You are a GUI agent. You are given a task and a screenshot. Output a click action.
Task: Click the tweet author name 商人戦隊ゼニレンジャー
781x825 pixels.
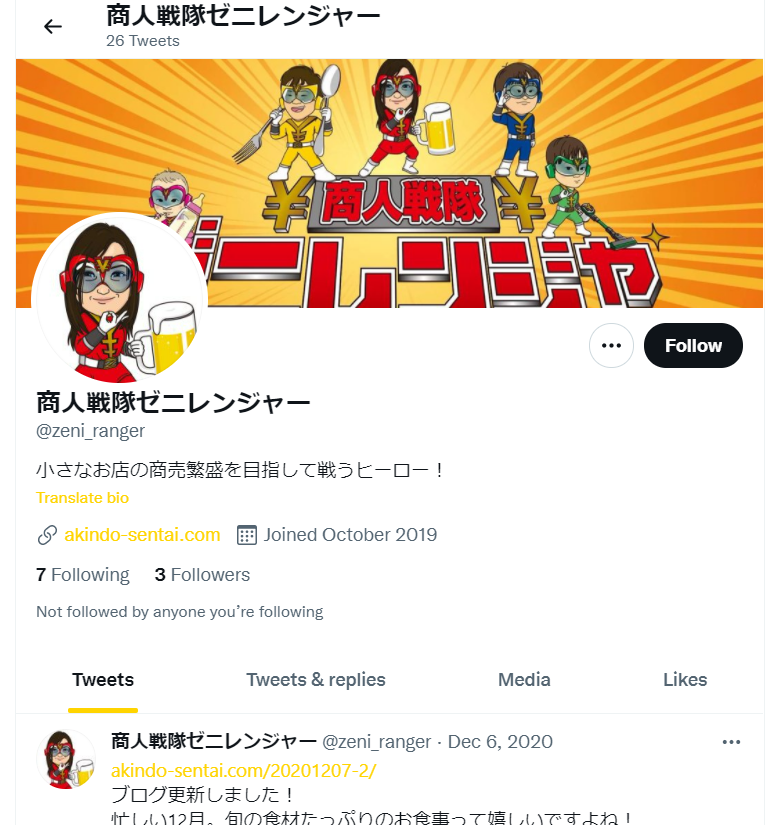point(214,741)
